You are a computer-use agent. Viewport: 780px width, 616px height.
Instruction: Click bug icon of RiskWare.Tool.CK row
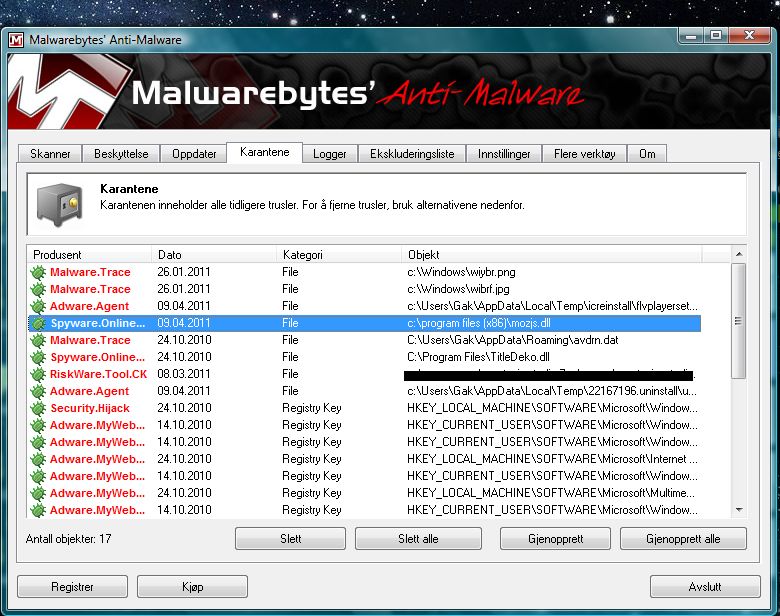coord(38,374)
